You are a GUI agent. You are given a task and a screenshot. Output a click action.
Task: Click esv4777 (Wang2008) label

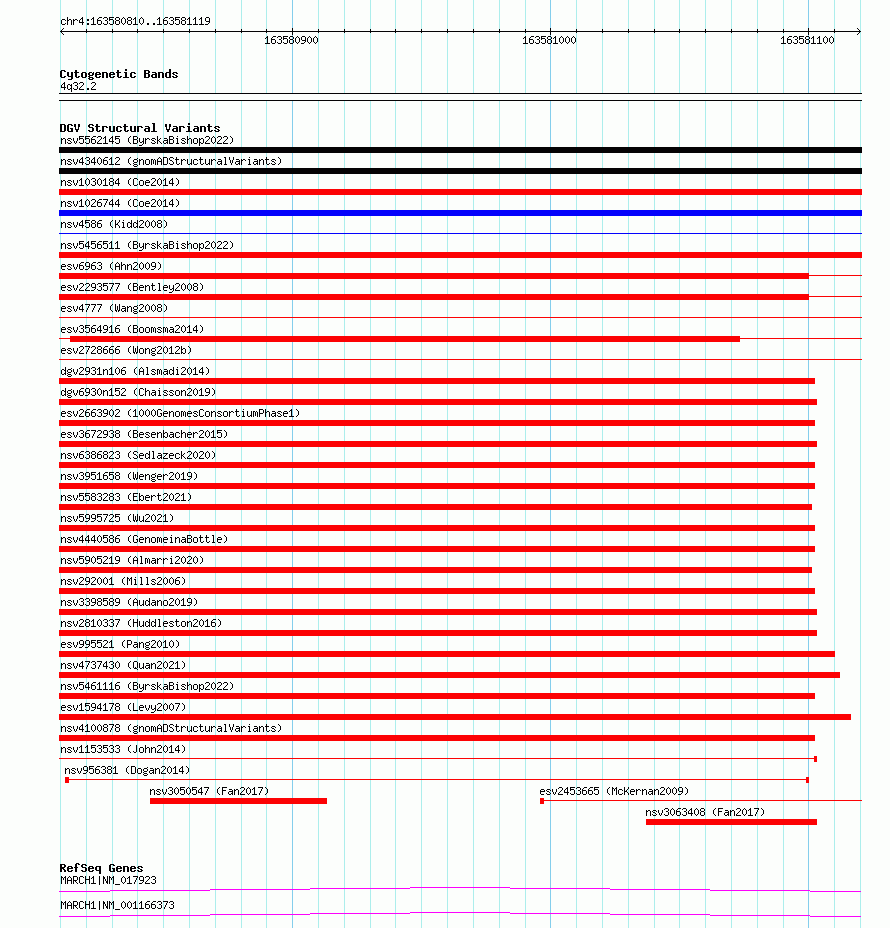pos(114,308)
